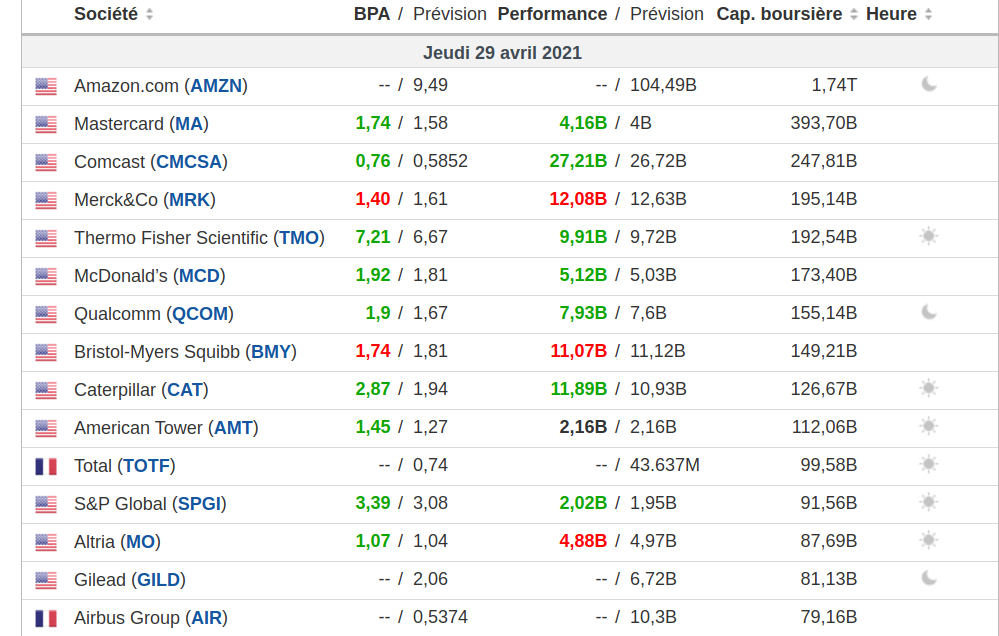Click the sun icon in Altria row

point(929,541)
